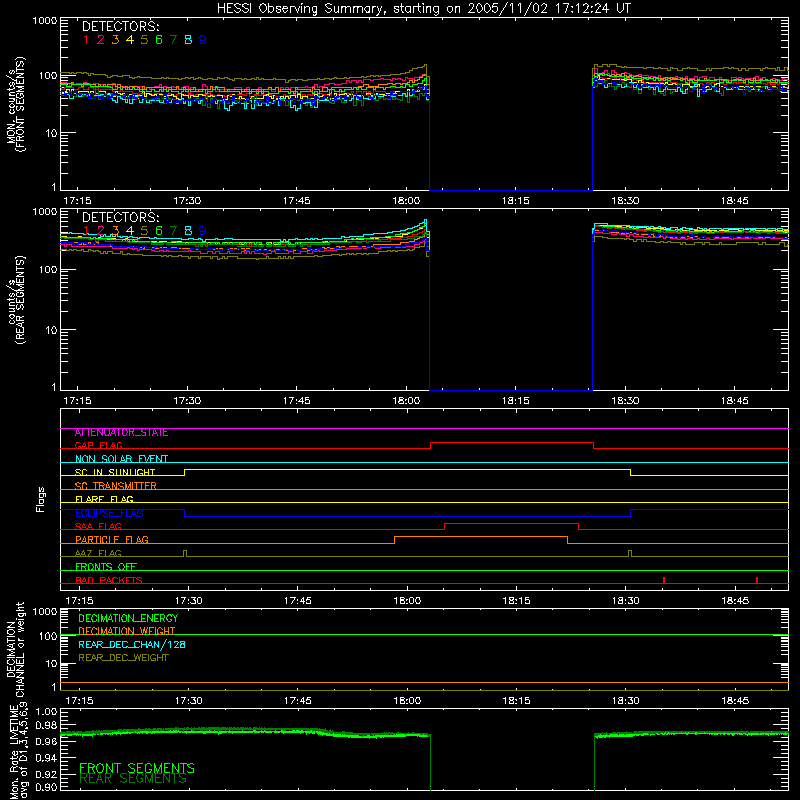The width and height of the screenshot is (800, 800).
Task: Click the FRONTS_OFF flag label
Action: 106,567
